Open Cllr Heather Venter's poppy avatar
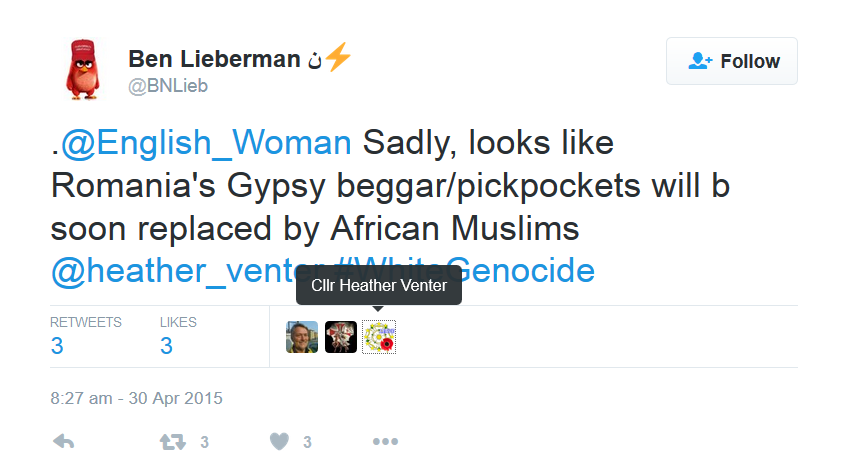 (379, 337)
